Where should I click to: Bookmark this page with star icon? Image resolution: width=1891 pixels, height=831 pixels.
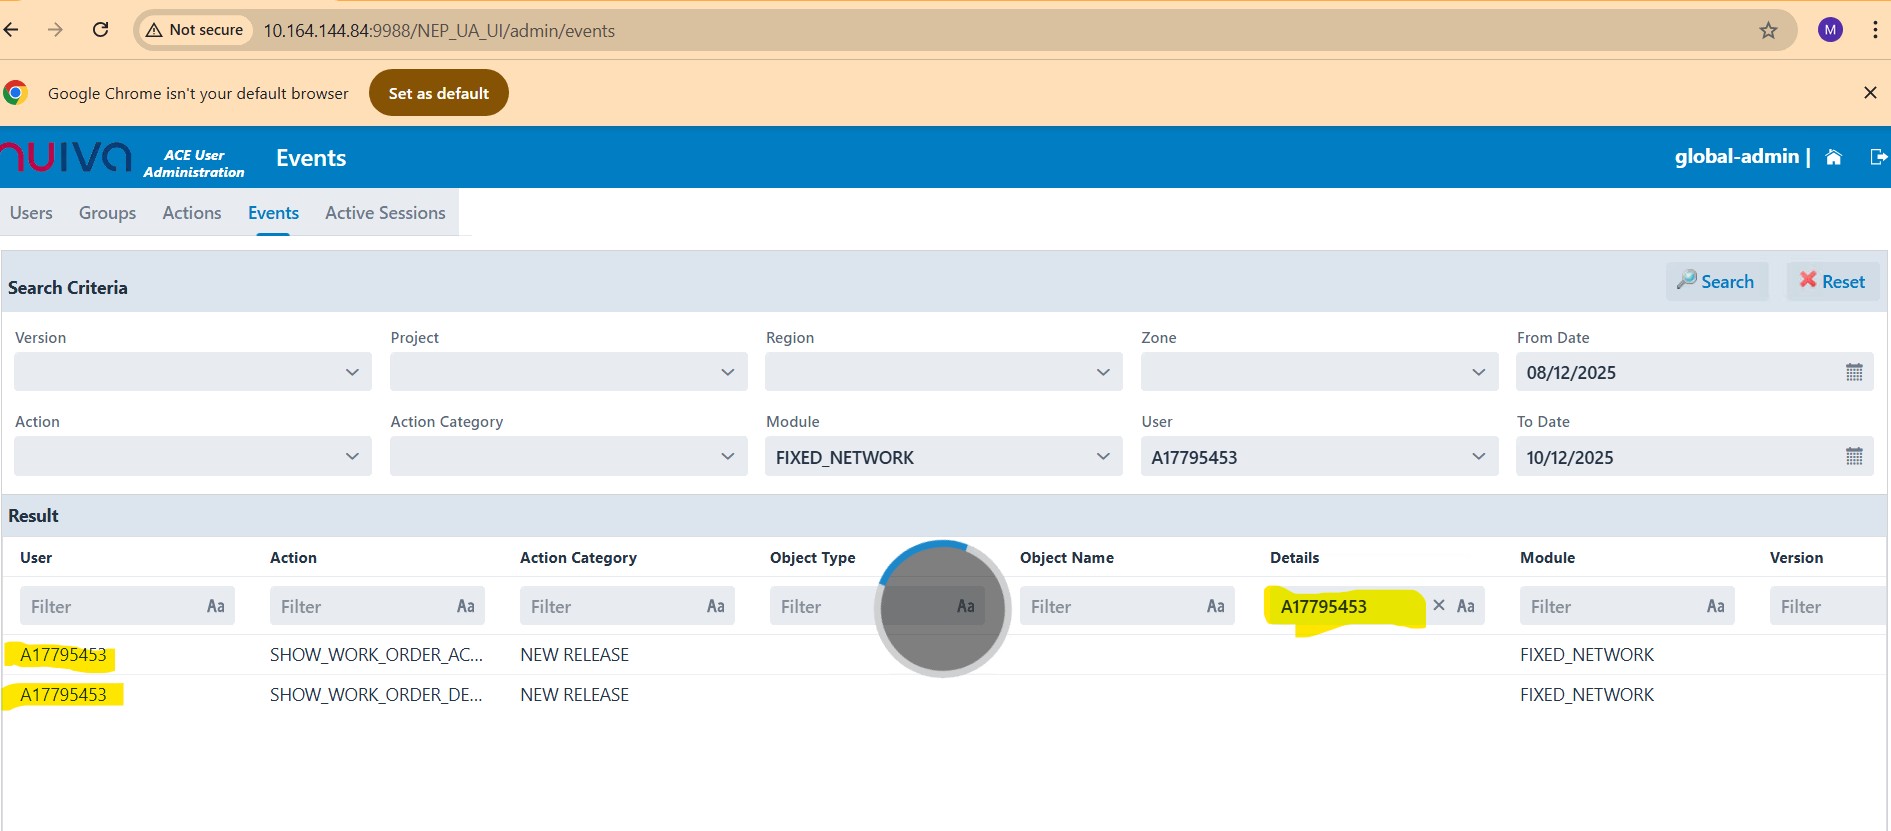1768,31
